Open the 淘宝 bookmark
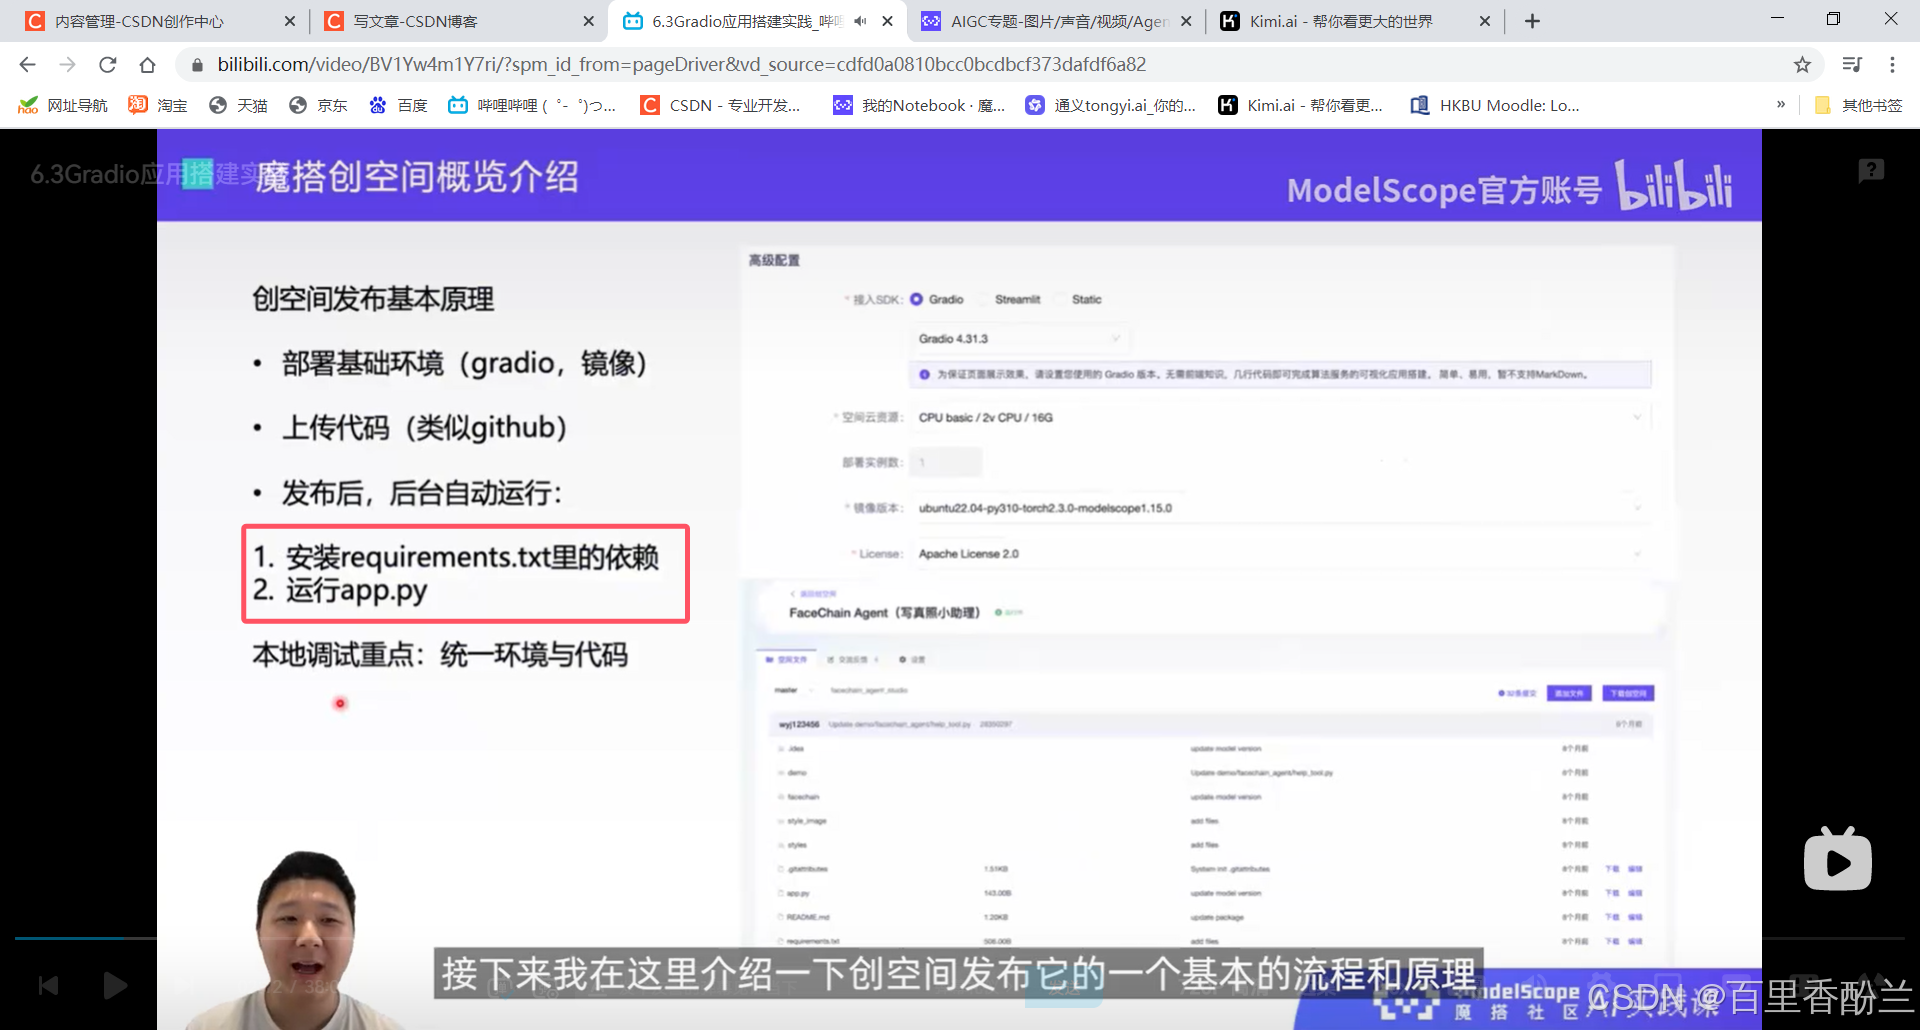This screenshot has height=1030, width=1920. tap(158, 105)
